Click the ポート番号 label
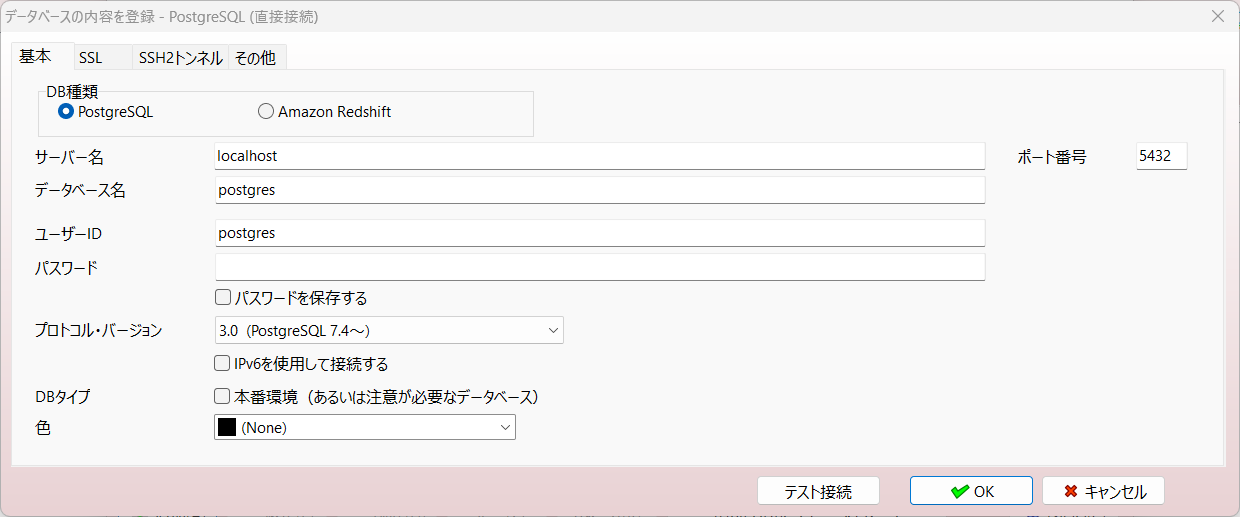 point(1051,157)
